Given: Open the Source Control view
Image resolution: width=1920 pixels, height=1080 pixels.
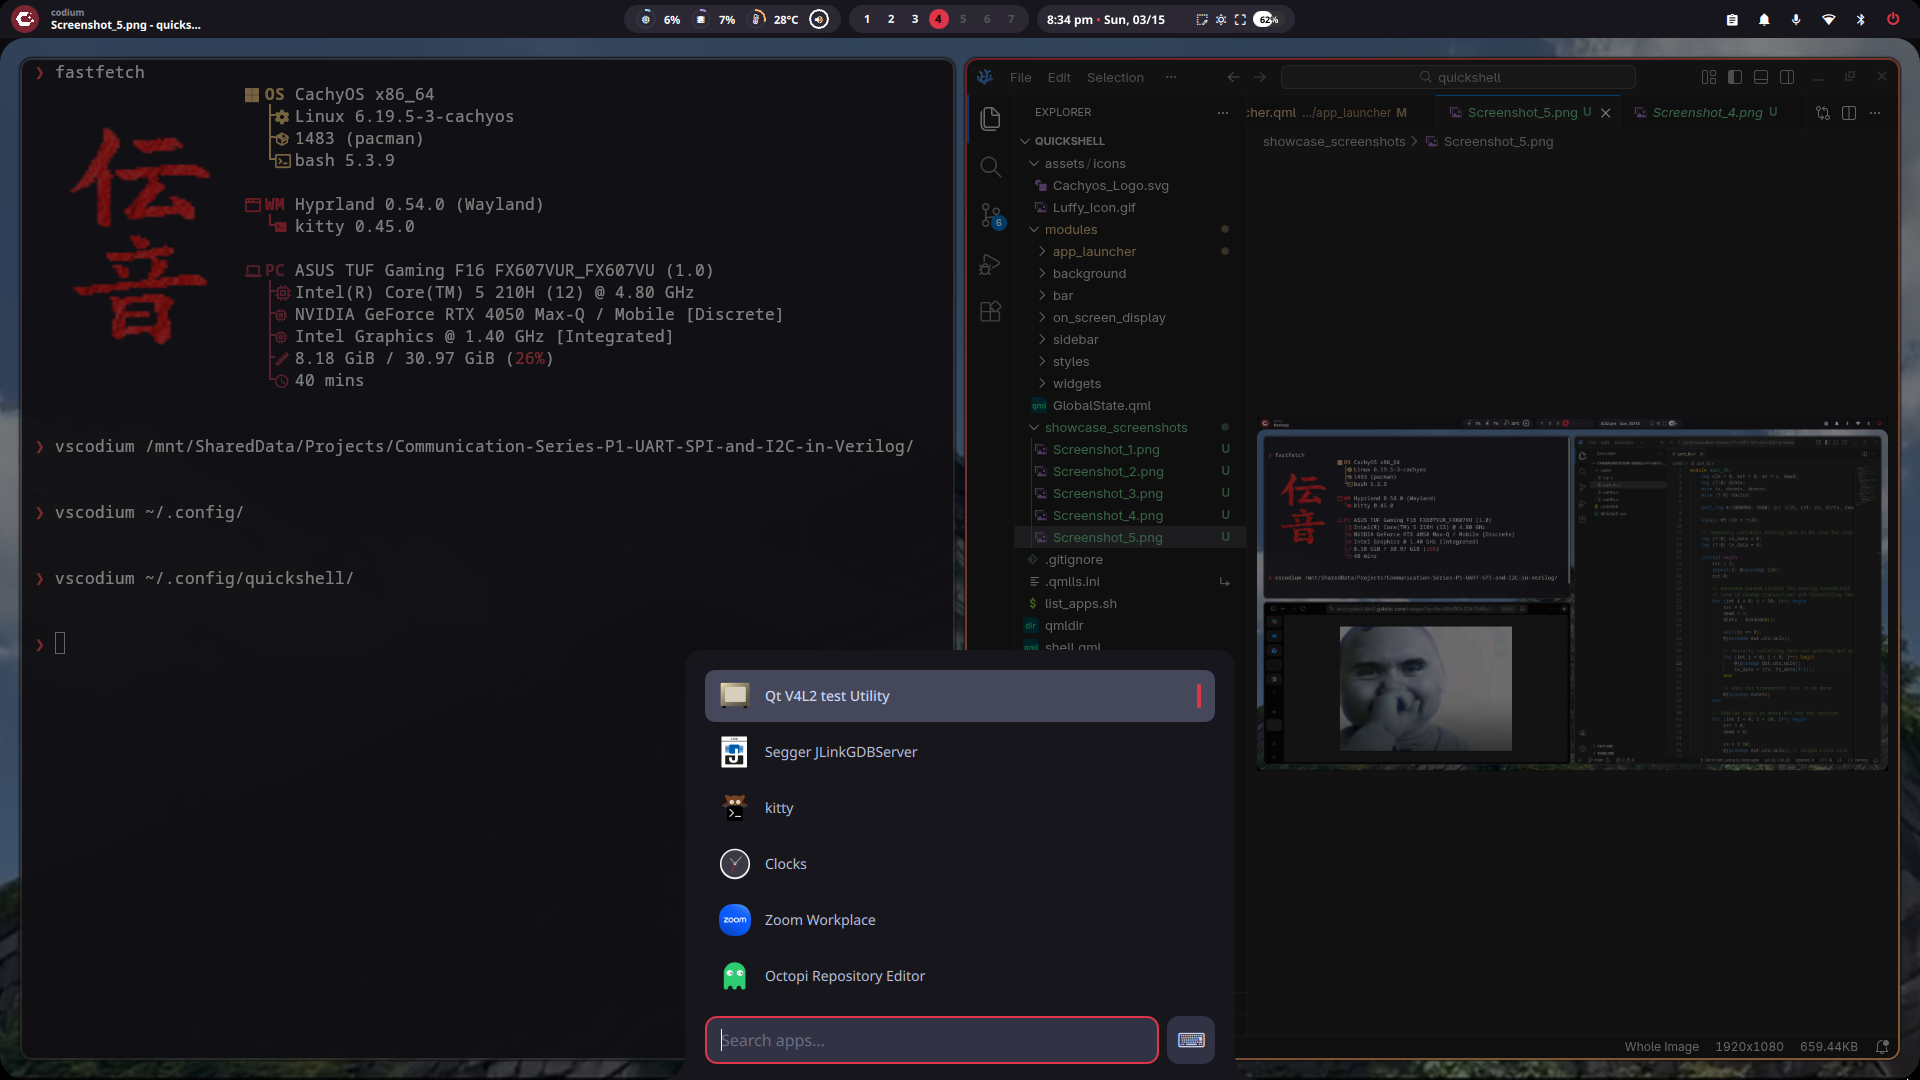Looking at the screenshot, I should (x=990, y=215).
